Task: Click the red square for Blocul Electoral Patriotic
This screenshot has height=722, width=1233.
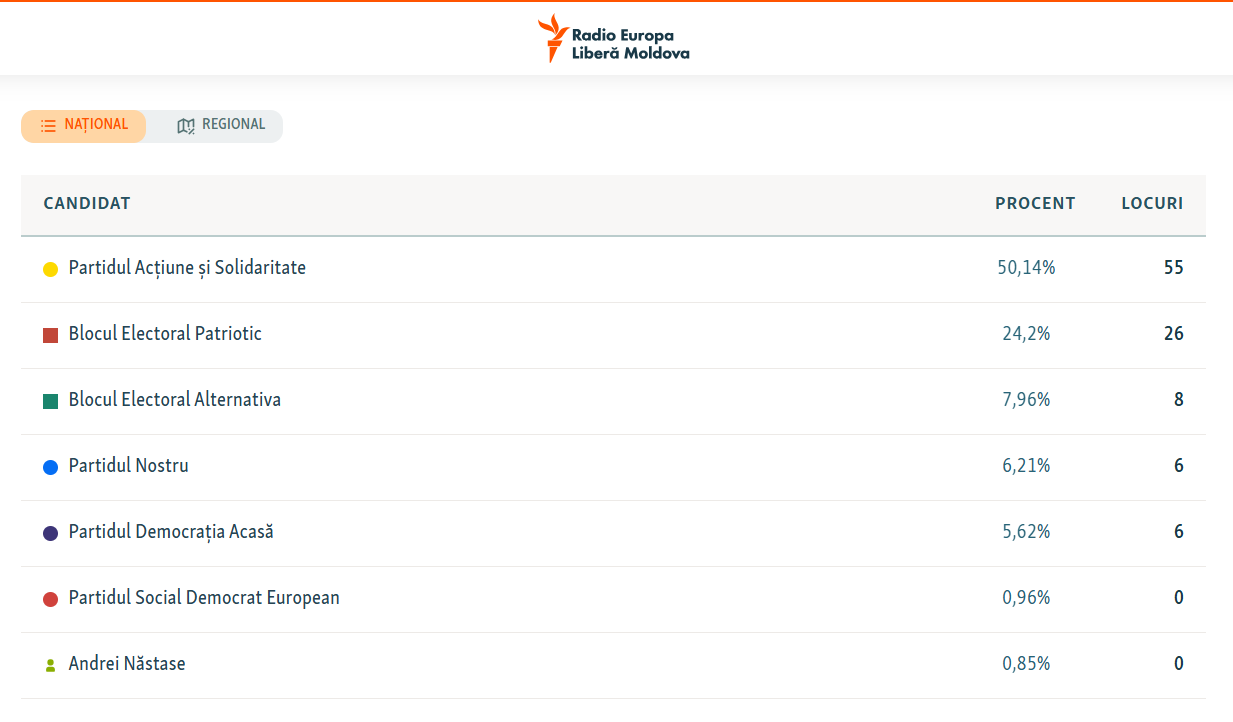Action: (x=50, y=335)
